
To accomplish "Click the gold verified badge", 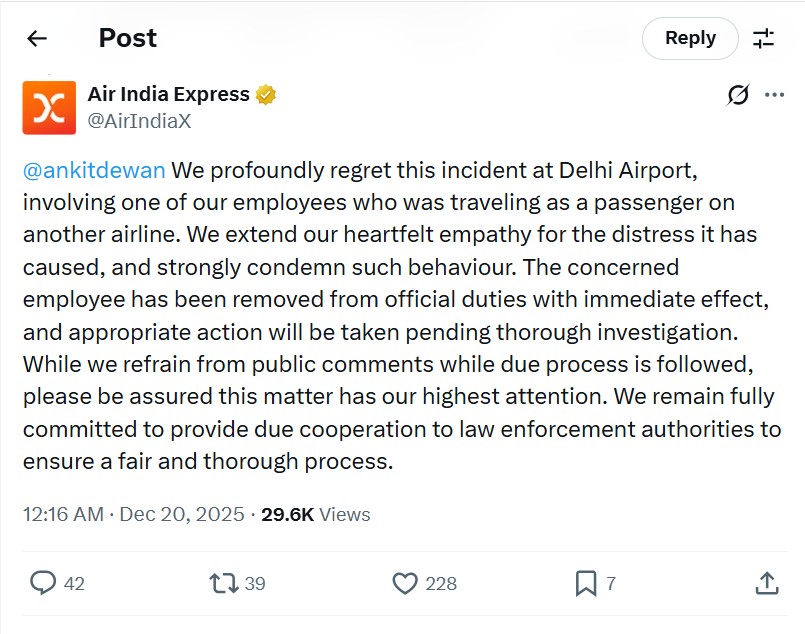I will [265, 95].
